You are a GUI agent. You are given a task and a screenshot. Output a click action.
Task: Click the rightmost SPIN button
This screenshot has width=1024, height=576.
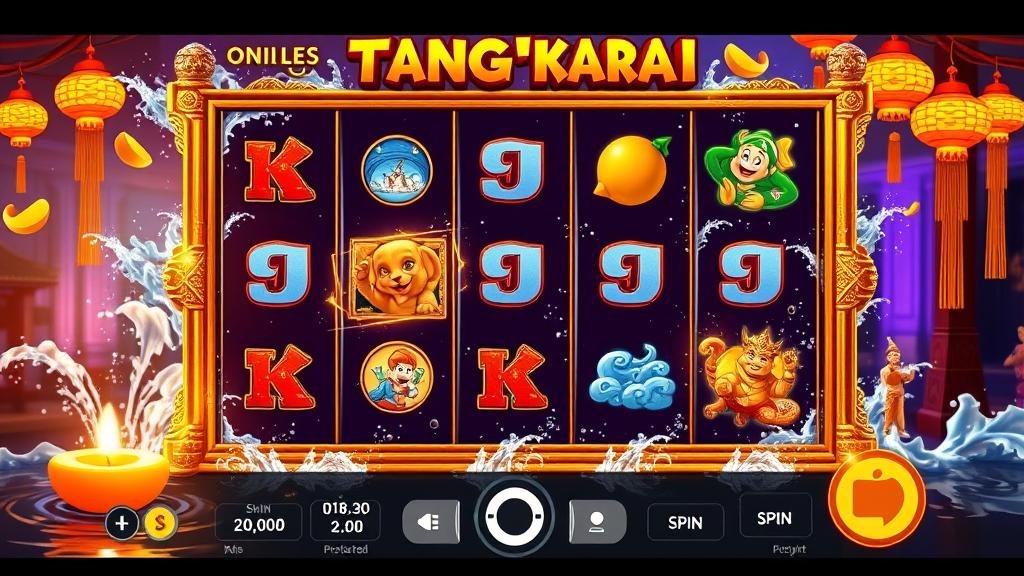coord(775,517)
